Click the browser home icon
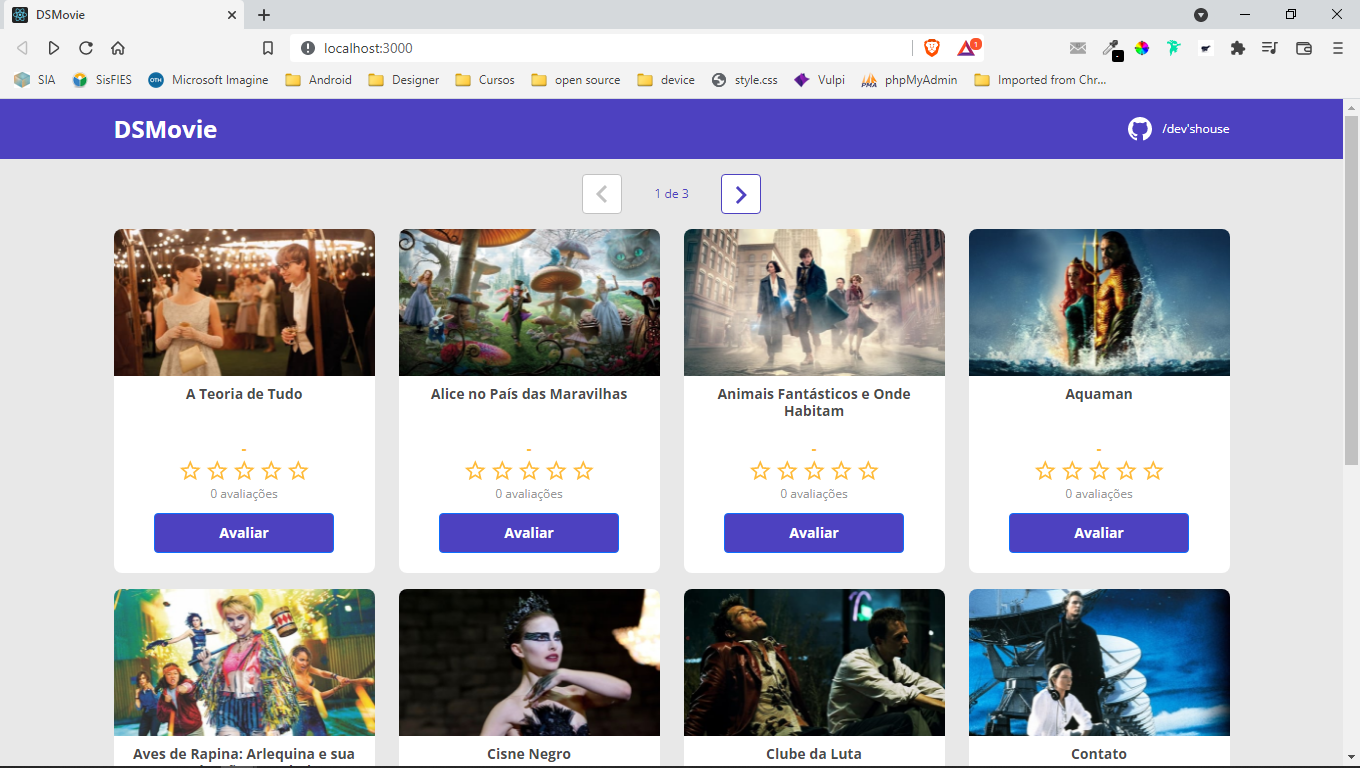This screenshot has height=768, width=1360. [117, 47]
